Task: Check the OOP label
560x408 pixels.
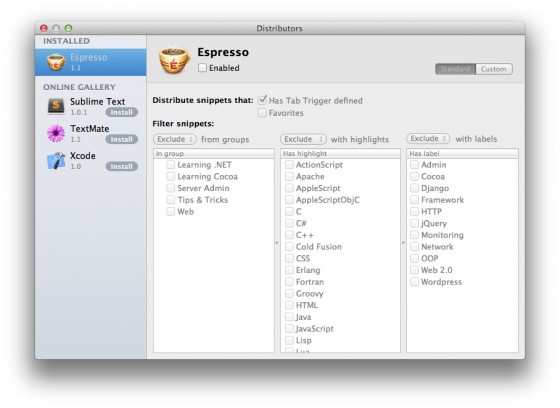Action: point(414,258)
